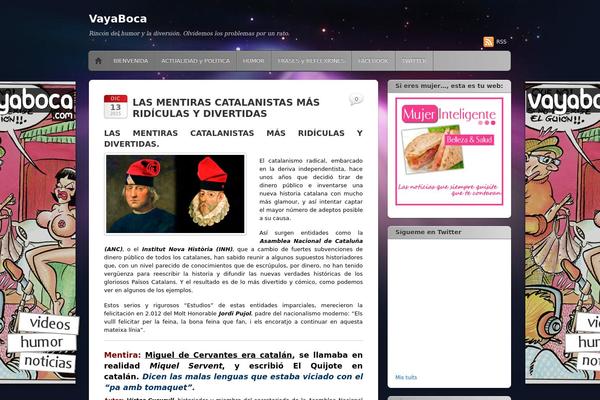Go to the VayaBoca site title
Screen dimensions: 600x400
click(x=118, y=19)
